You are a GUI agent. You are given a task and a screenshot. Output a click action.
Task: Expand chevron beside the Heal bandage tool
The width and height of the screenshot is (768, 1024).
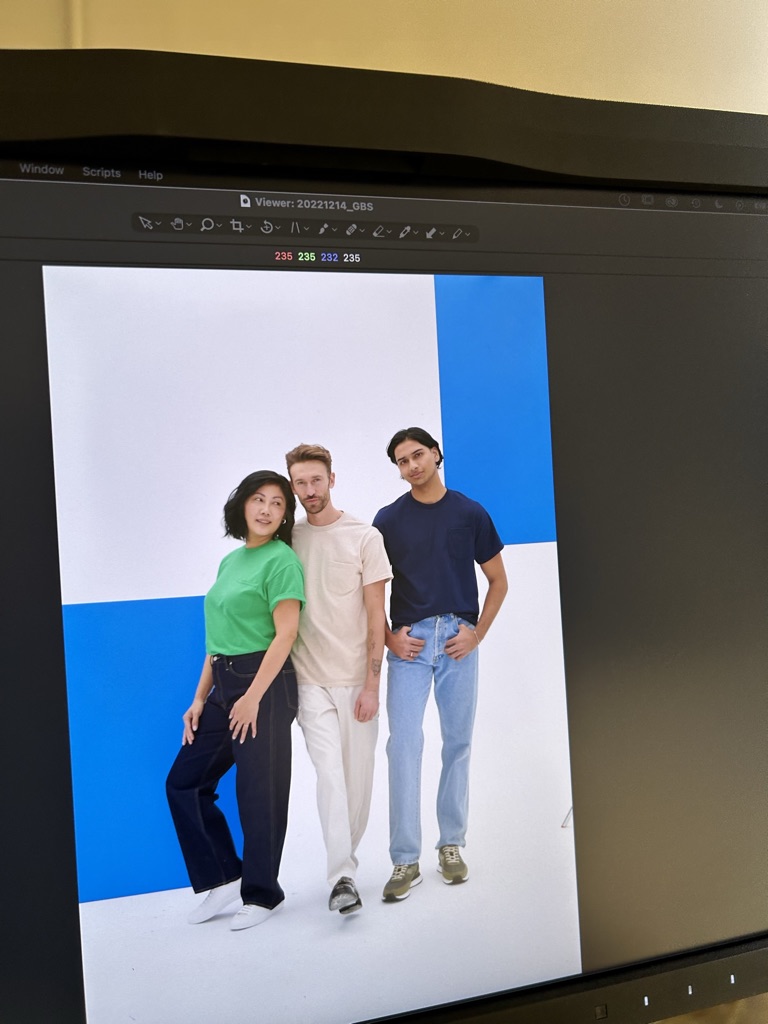(x=362, y=230)
